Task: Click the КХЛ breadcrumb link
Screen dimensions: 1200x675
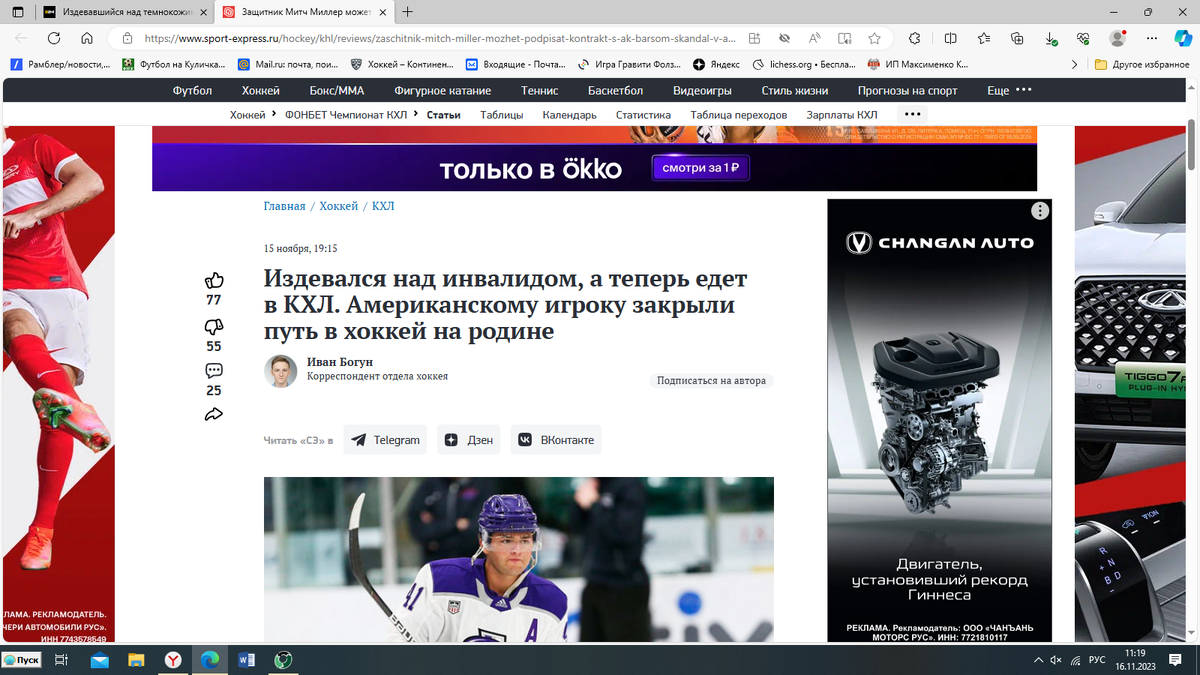Action: point(383,206)
